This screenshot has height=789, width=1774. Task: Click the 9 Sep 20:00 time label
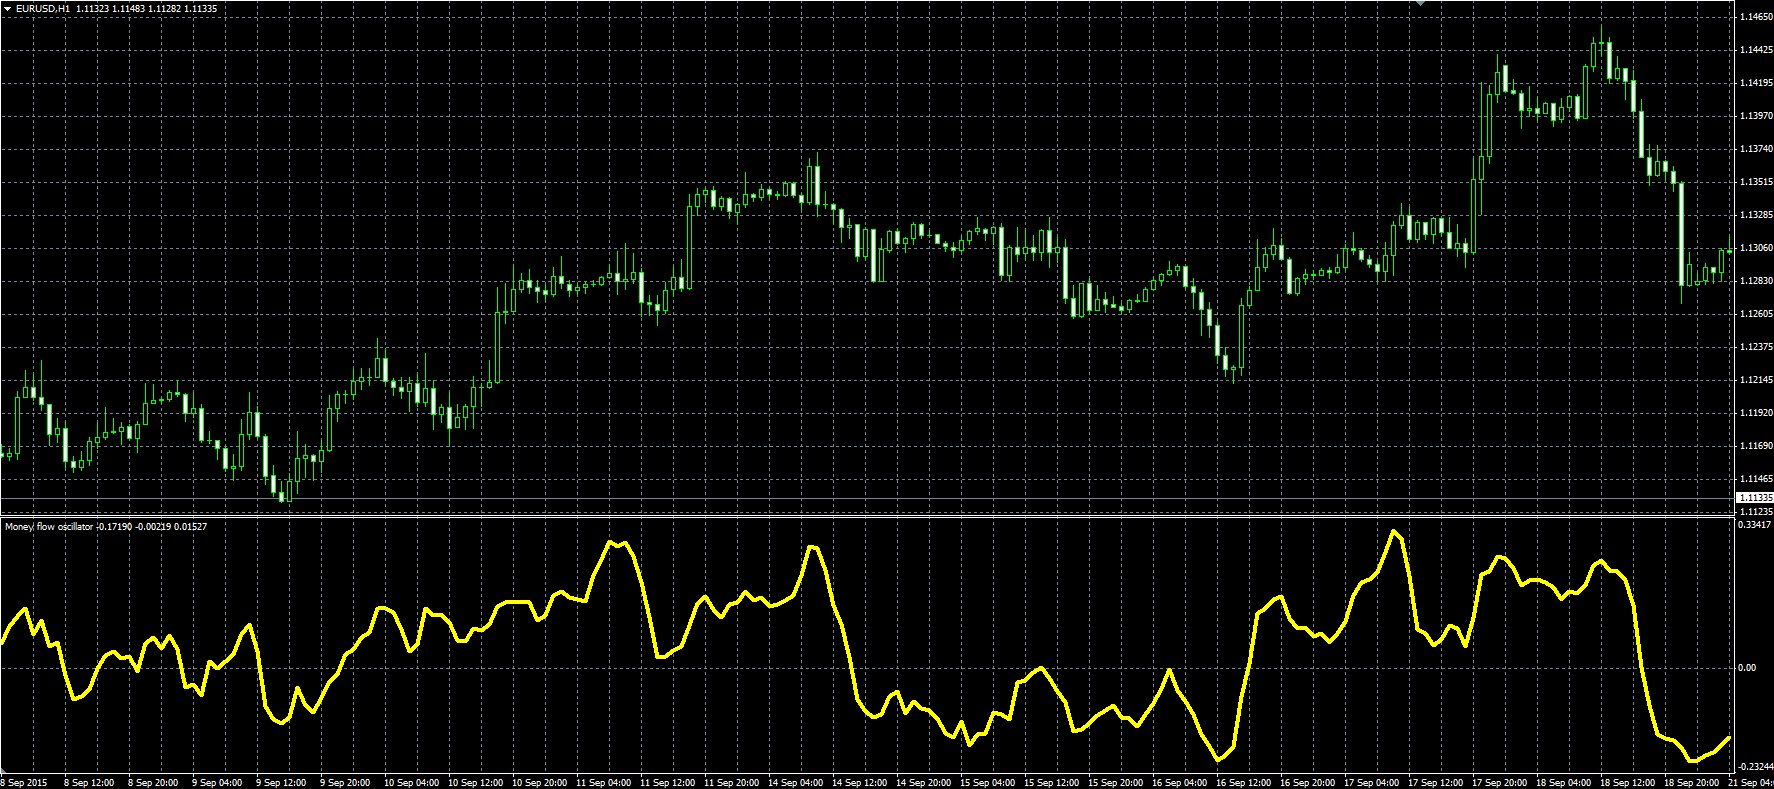345,783
